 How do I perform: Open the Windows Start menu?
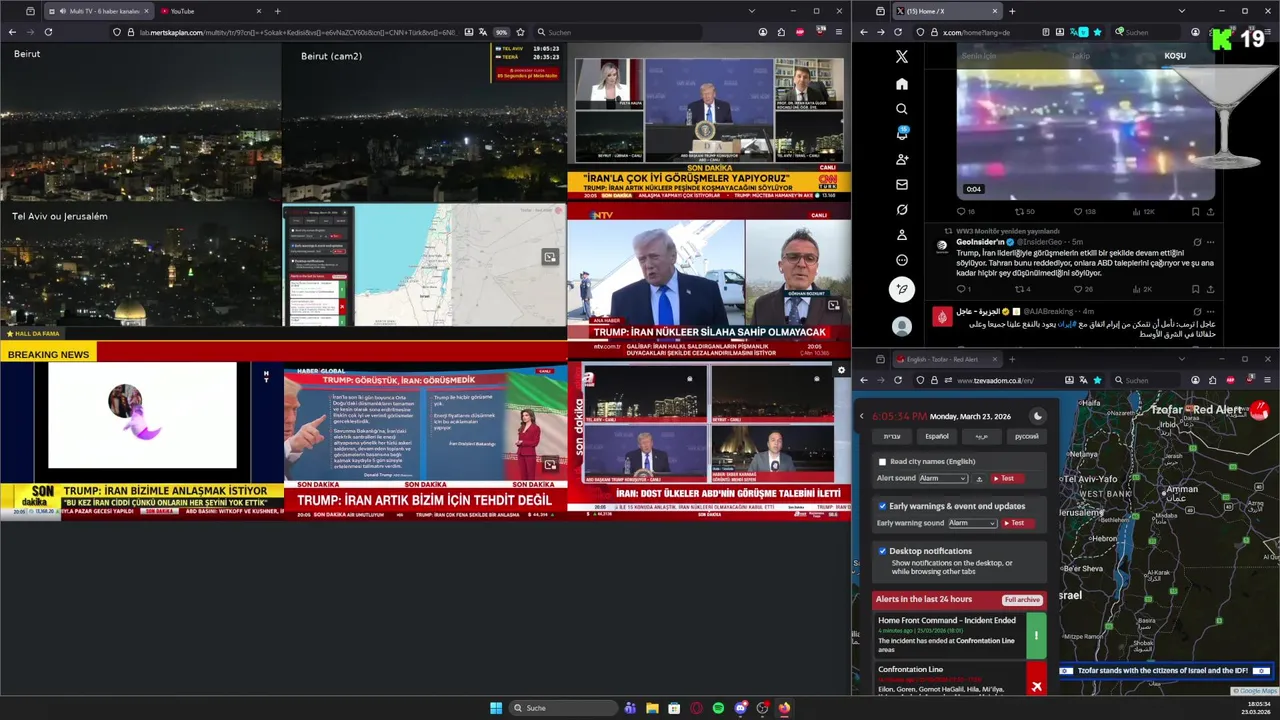(496, 708)
